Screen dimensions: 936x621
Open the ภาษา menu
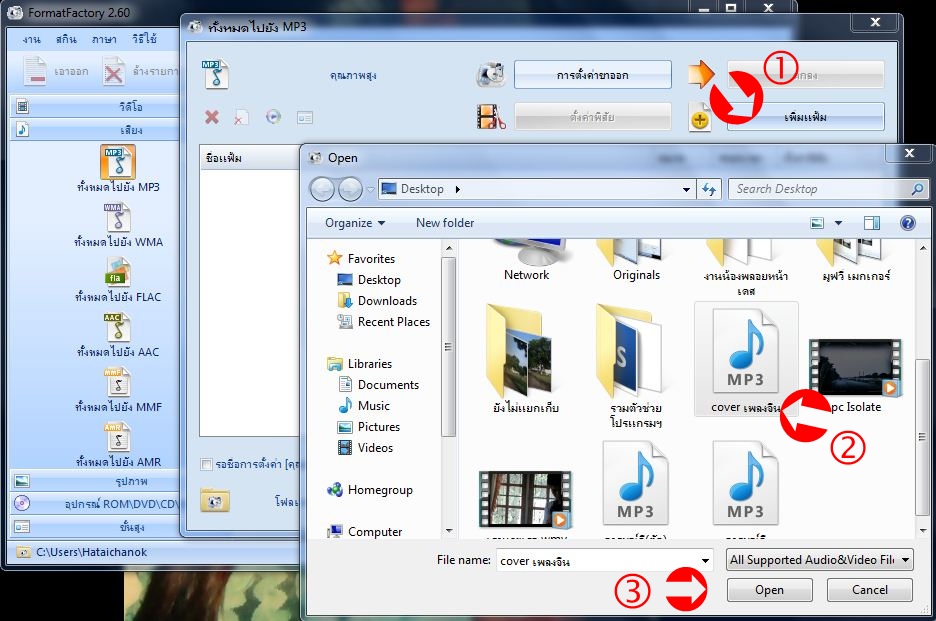(104, 40)
